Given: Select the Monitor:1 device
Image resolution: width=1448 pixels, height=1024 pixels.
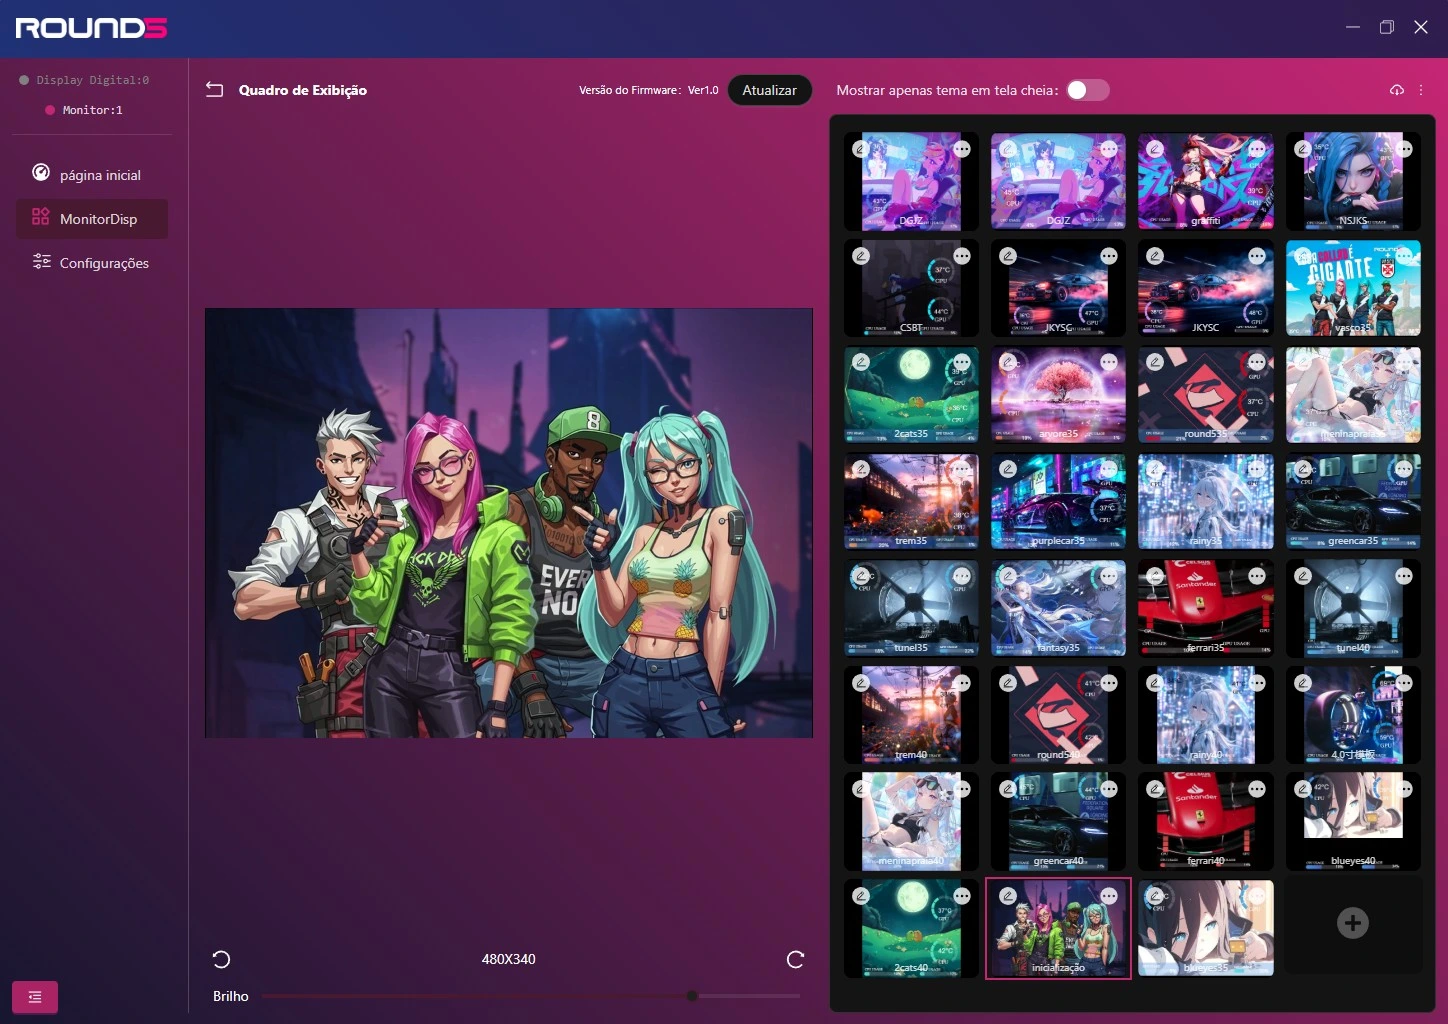Looking at the screenshot, I should pyautogui.click(x=91, y=110).
